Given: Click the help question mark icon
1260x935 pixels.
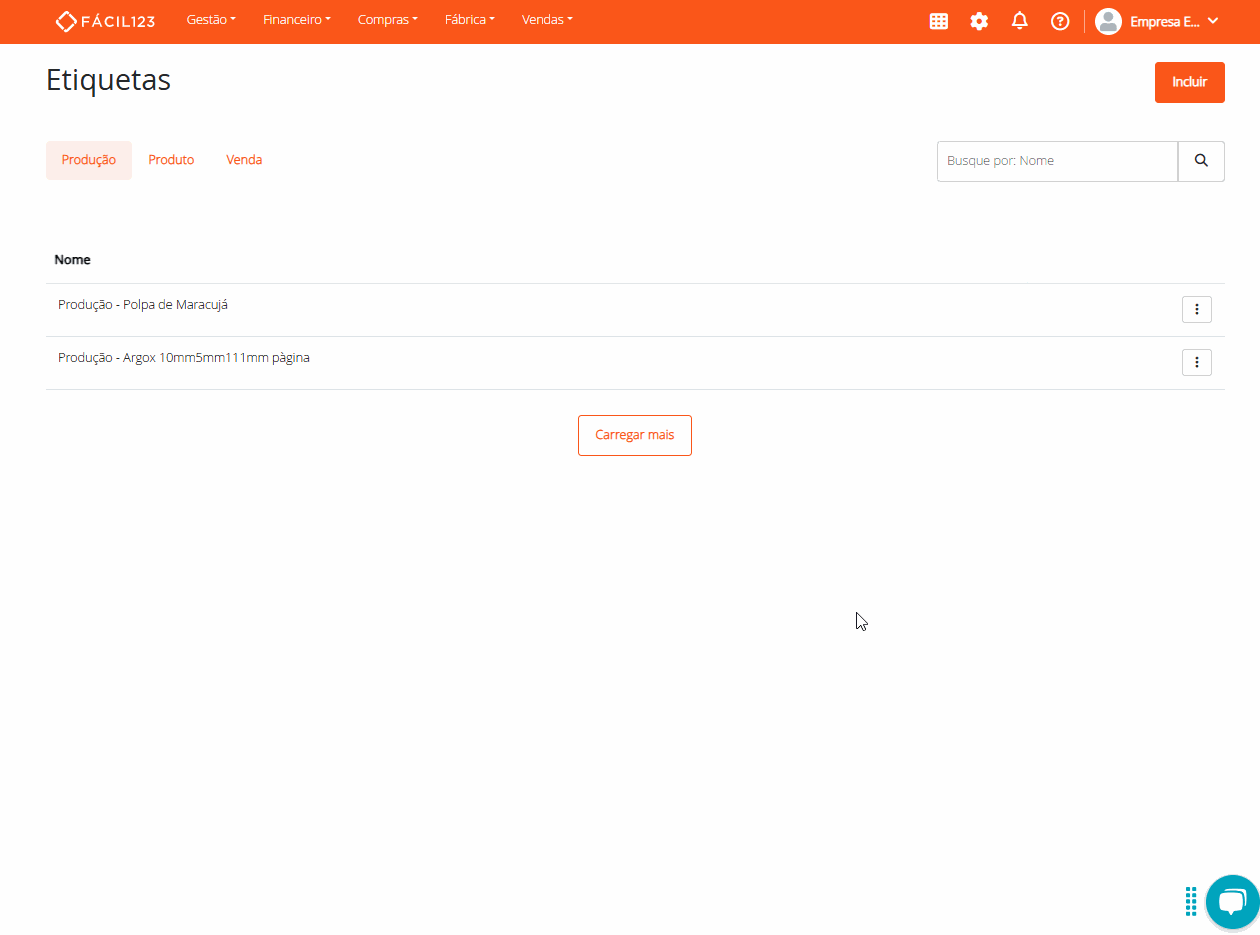Looking at the screenshot, I should (1060, 21).
